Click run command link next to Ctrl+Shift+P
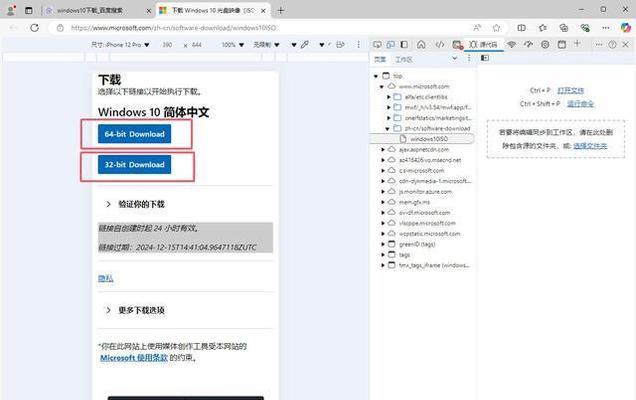The height and width of the screenshot is (400, 636). (580, 104)
